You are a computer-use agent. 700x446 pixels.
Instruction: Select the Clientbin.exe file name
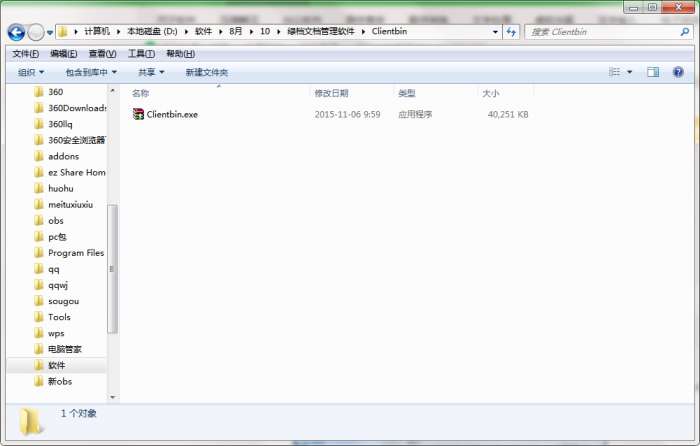pyautogui.click(x=172, y=115)
